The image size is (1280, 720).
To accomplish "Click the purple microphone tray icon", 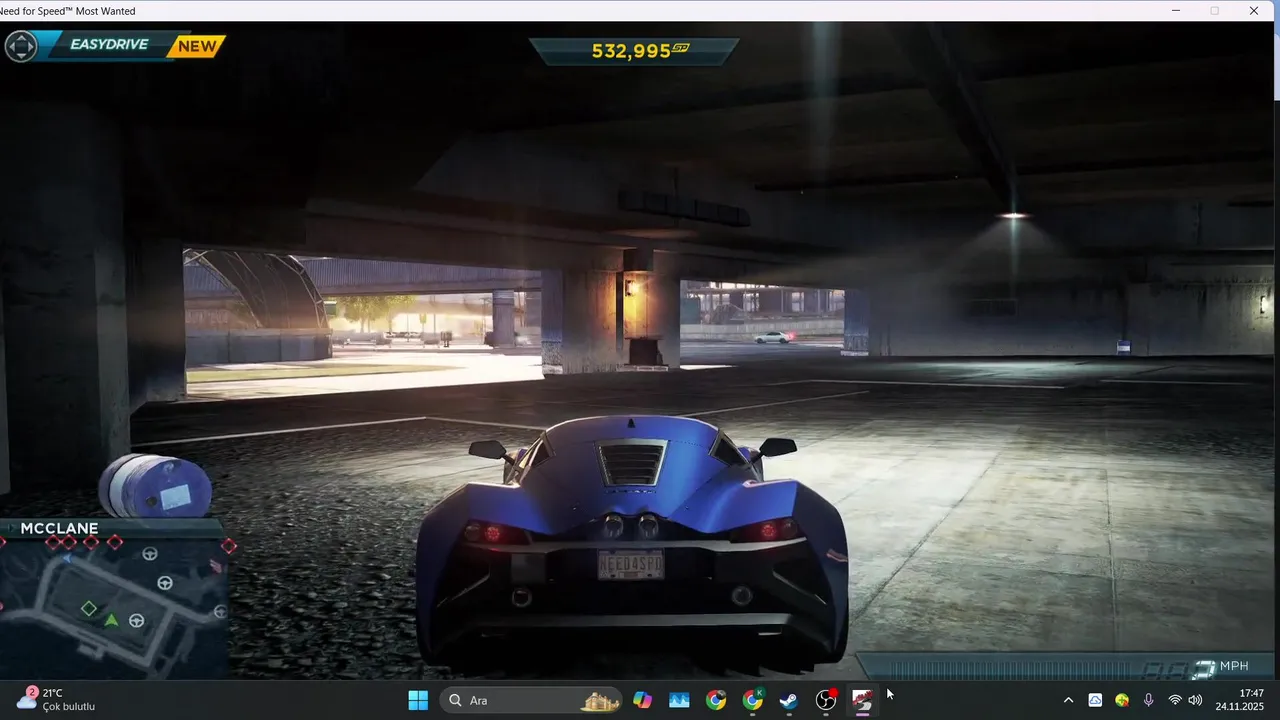I will click(1149, 700).
